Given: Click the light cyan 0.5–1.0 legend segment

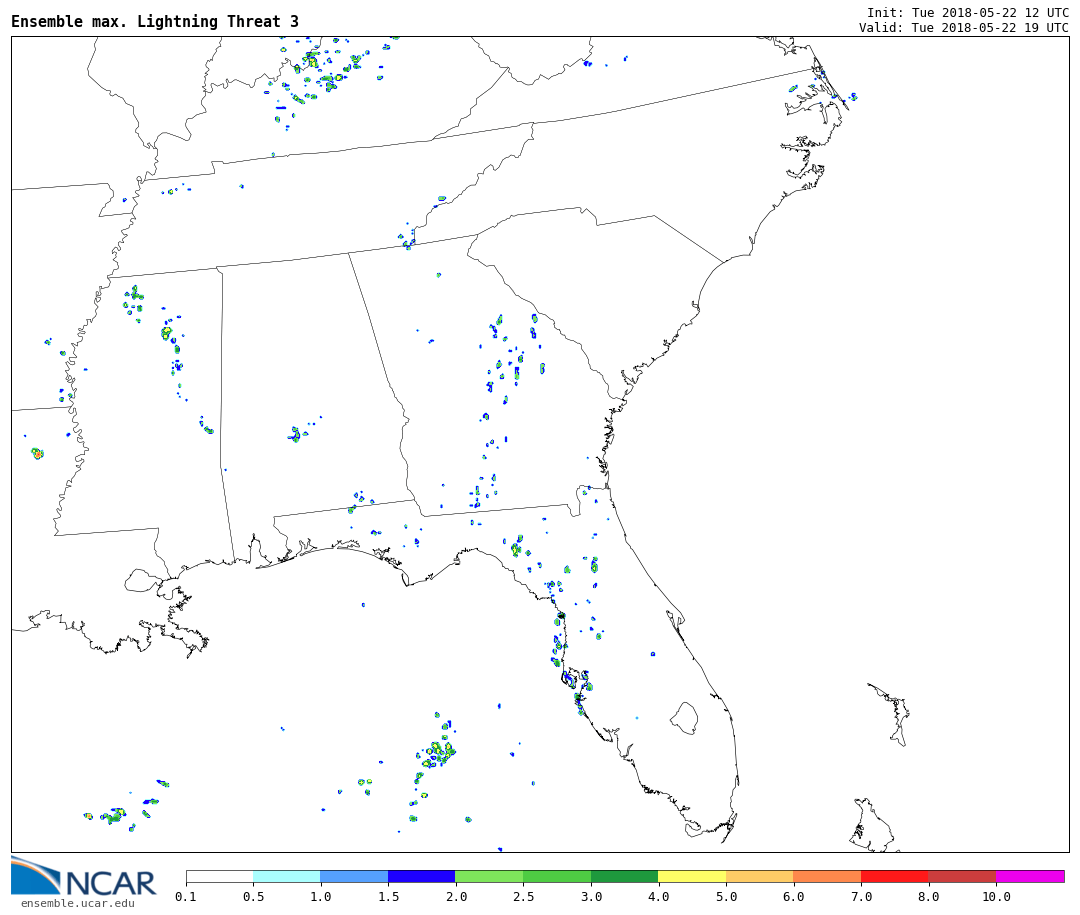Looking at the screenshot, I should (x=286, y=876).
